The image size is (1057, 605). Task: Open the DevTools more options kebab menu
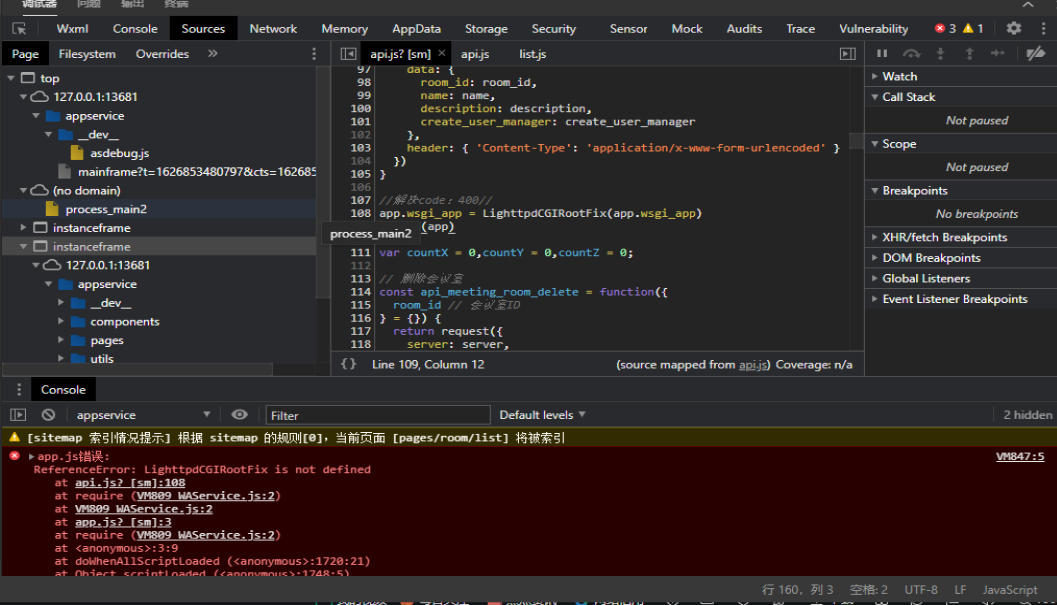(x=1043, y=28)
